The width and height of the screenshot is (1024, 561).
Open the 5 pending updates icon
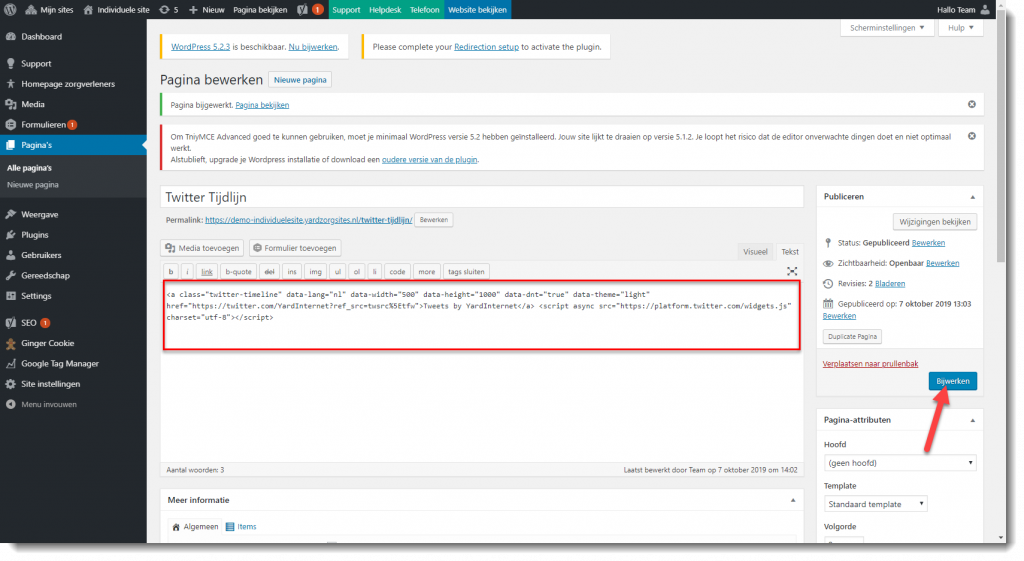(x=168, y=10)
